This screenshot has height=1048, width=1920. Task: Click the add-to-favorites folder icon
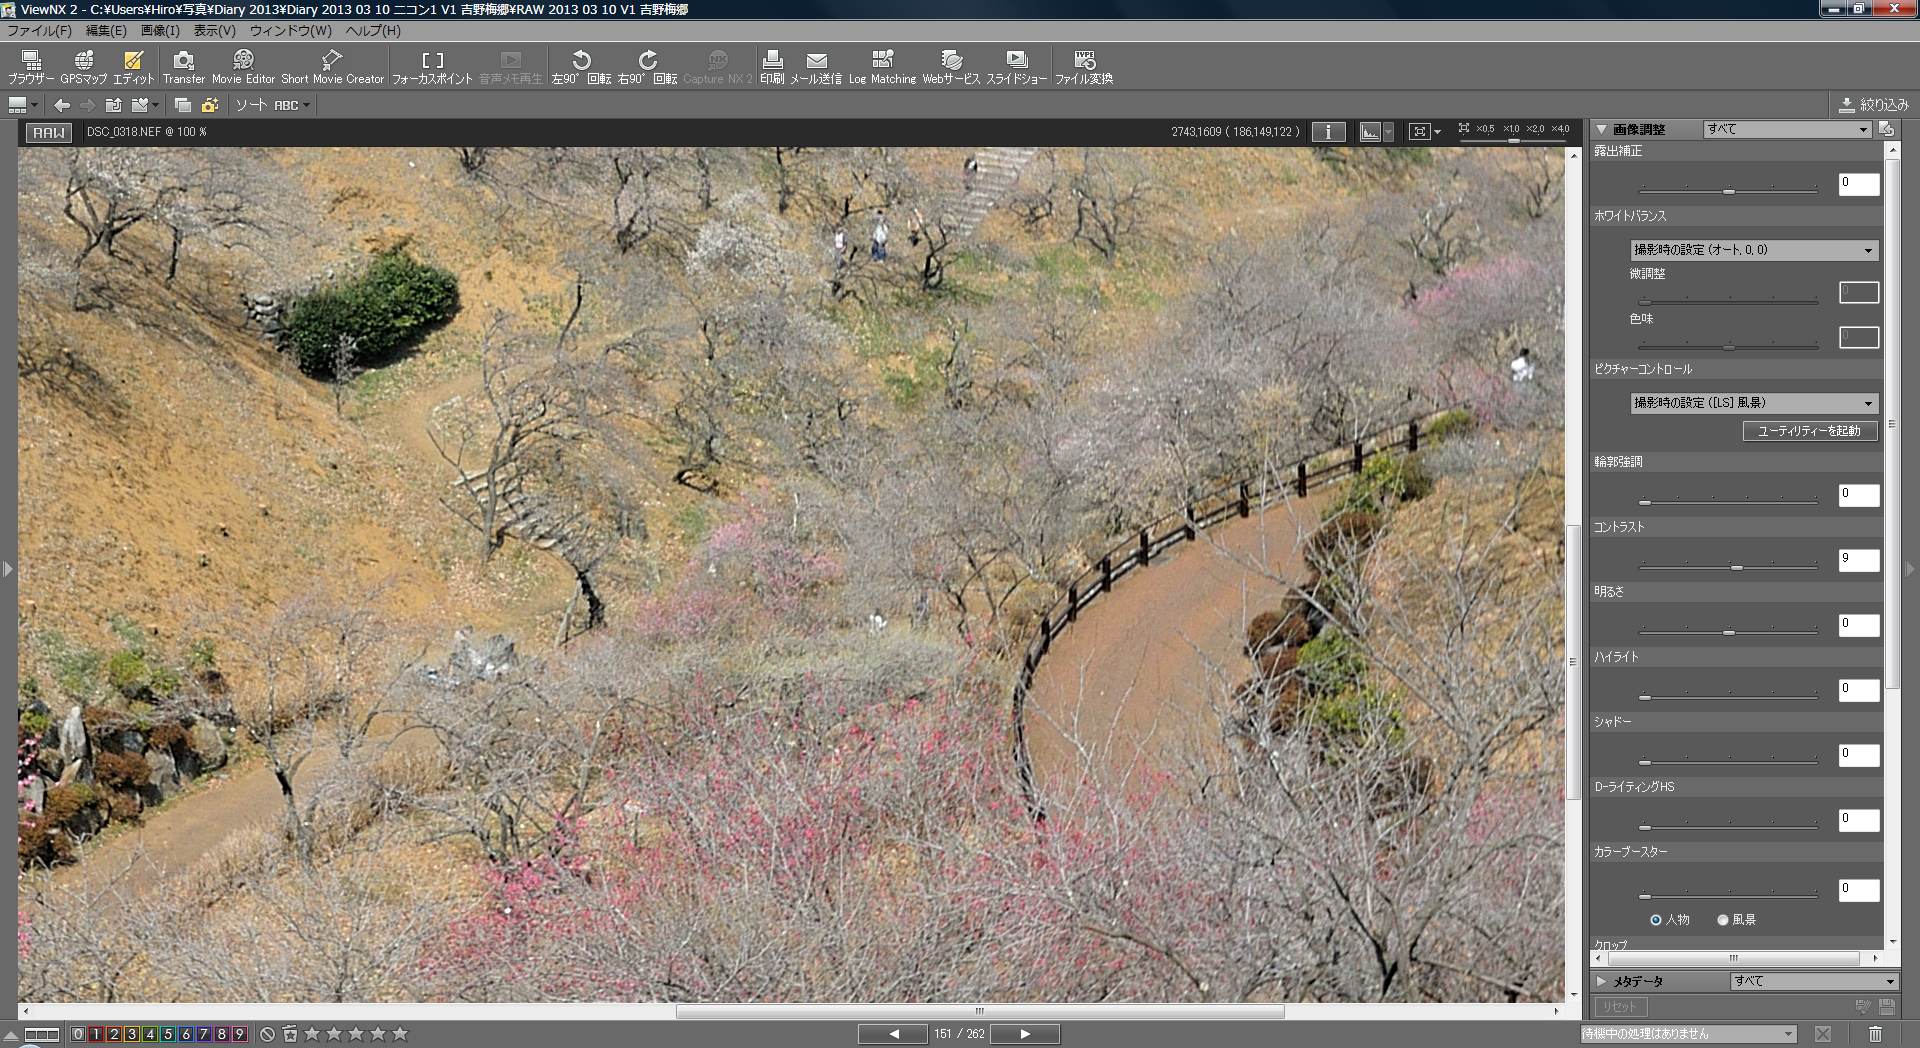(140, 105)
